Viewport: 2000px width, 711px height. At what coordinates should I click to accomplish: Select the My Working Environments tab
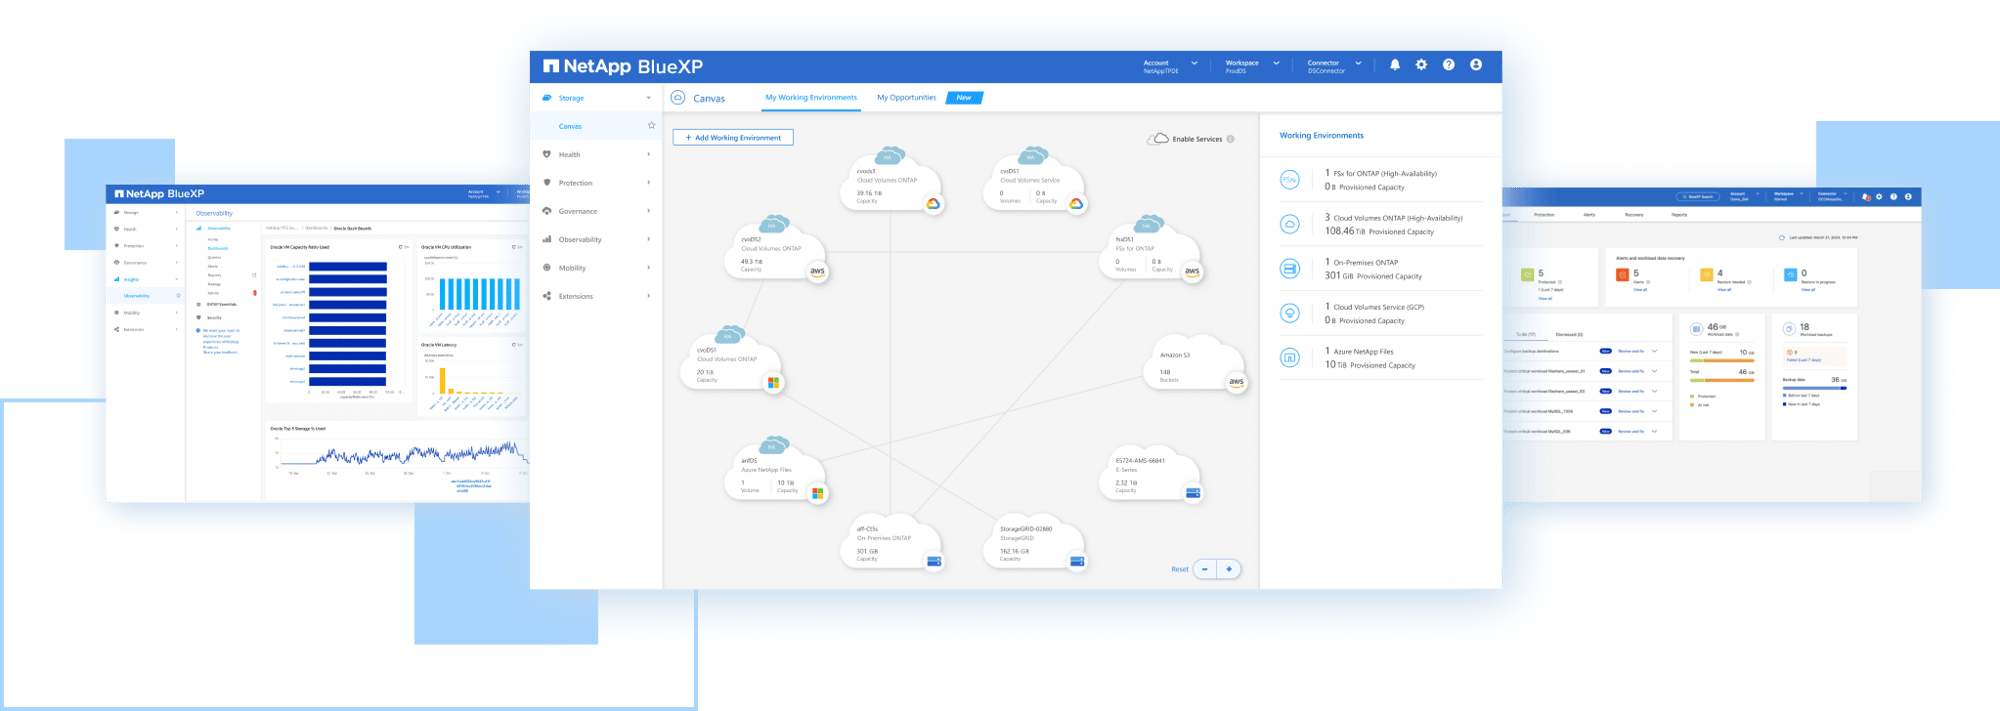pyautogui.click(x=810, y=98)
